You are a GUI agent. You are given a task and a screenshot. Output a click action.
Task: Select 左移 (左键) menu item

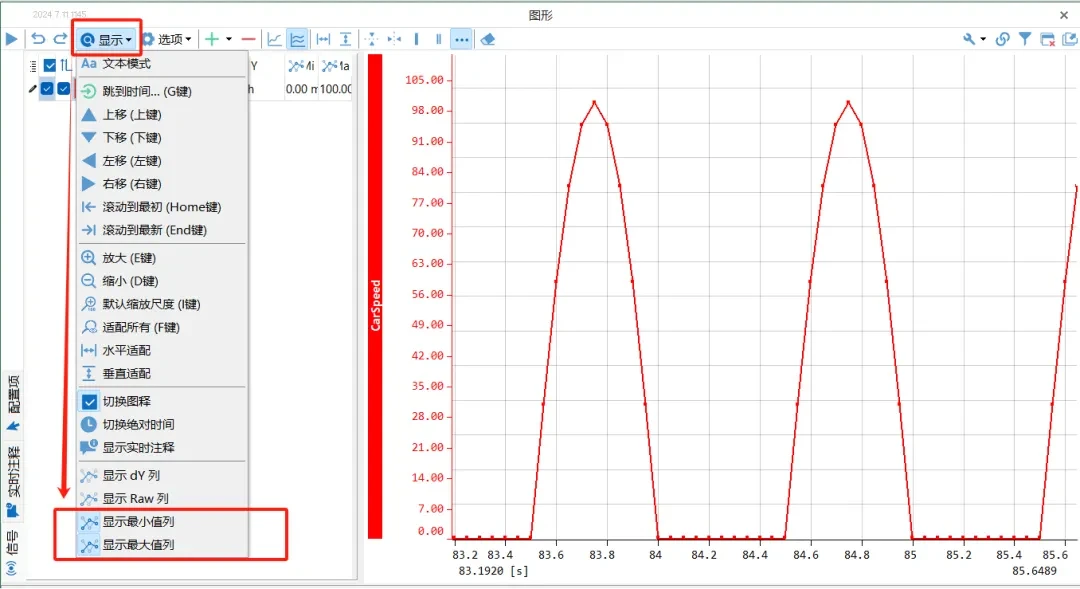coord(163,161)
